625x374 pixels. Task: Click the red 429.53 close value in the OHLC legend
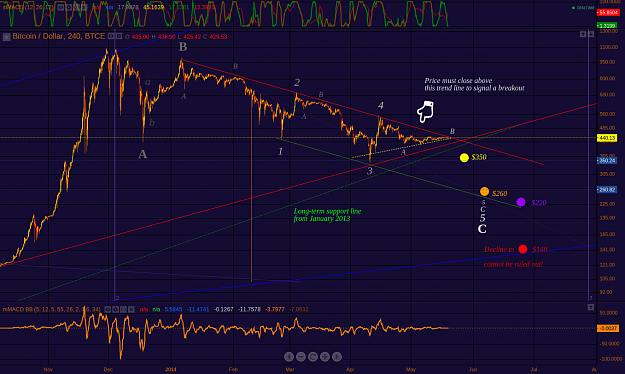pos(218,37)
